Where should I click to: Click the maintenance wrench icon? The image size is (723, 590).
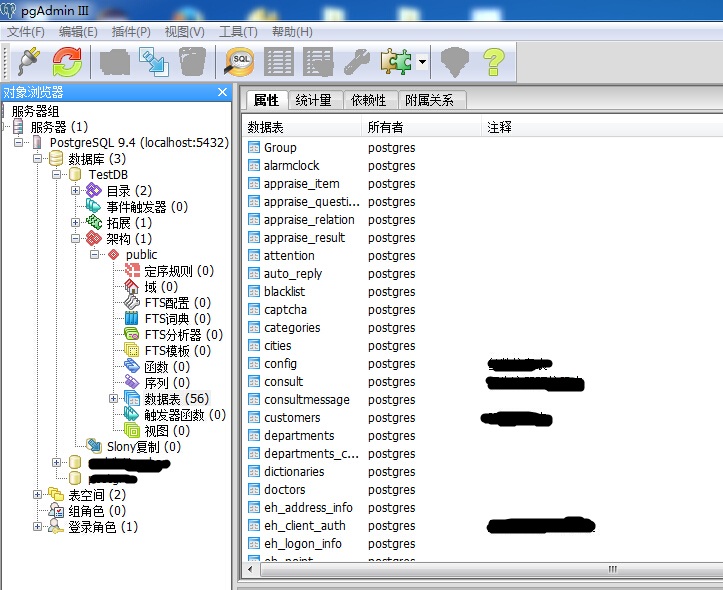coord(357,62)
